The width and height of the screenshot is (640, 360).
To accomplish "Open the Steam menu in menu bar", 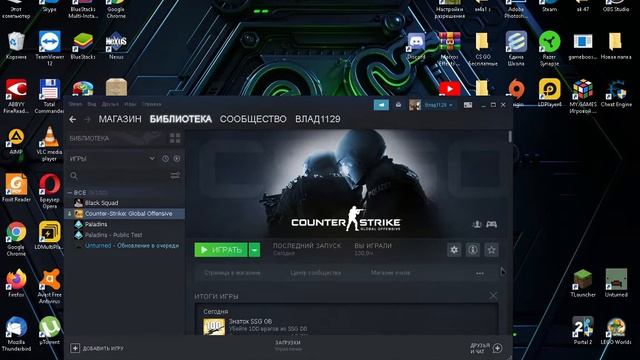I will click(75, 104).
